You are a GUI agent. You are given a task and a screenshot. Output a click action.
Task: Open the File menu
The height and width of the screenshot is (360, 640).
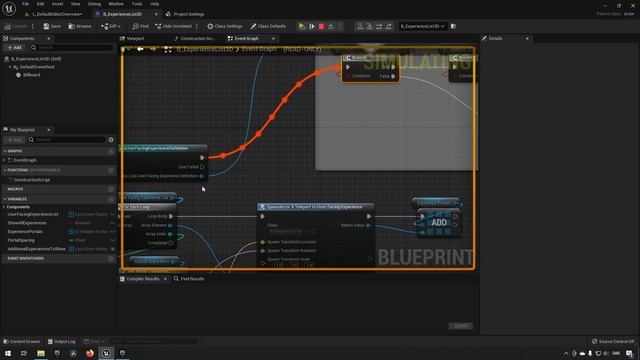(x=25, y=4)
